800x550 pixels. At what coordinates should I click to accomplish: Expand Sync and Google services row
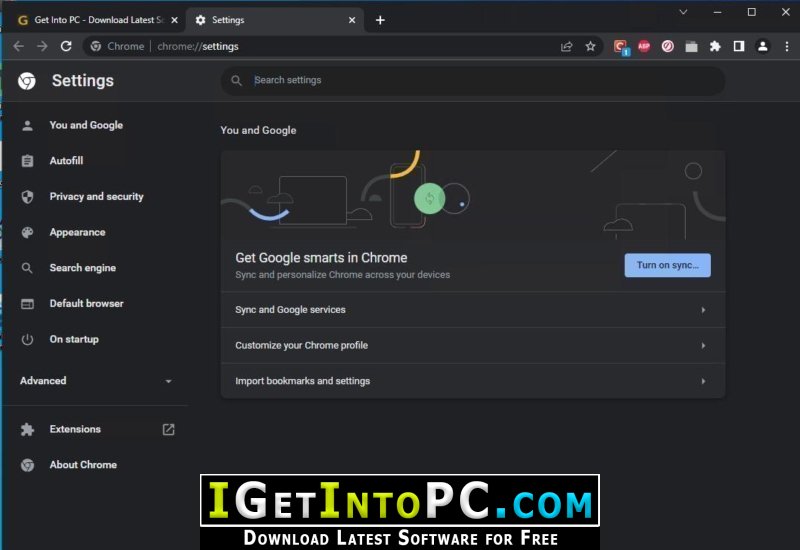pos(473,310)
